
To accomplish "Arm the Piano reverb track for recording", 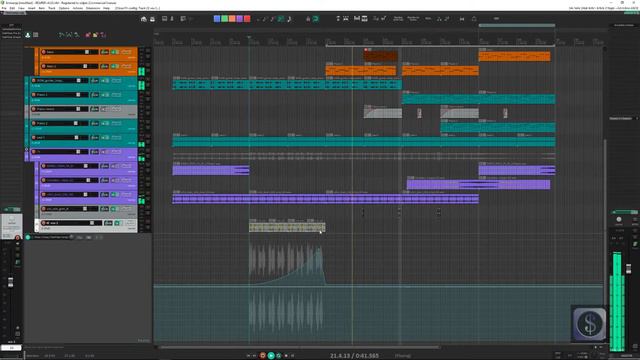I will pyautogui.click(x=34, y=109).
